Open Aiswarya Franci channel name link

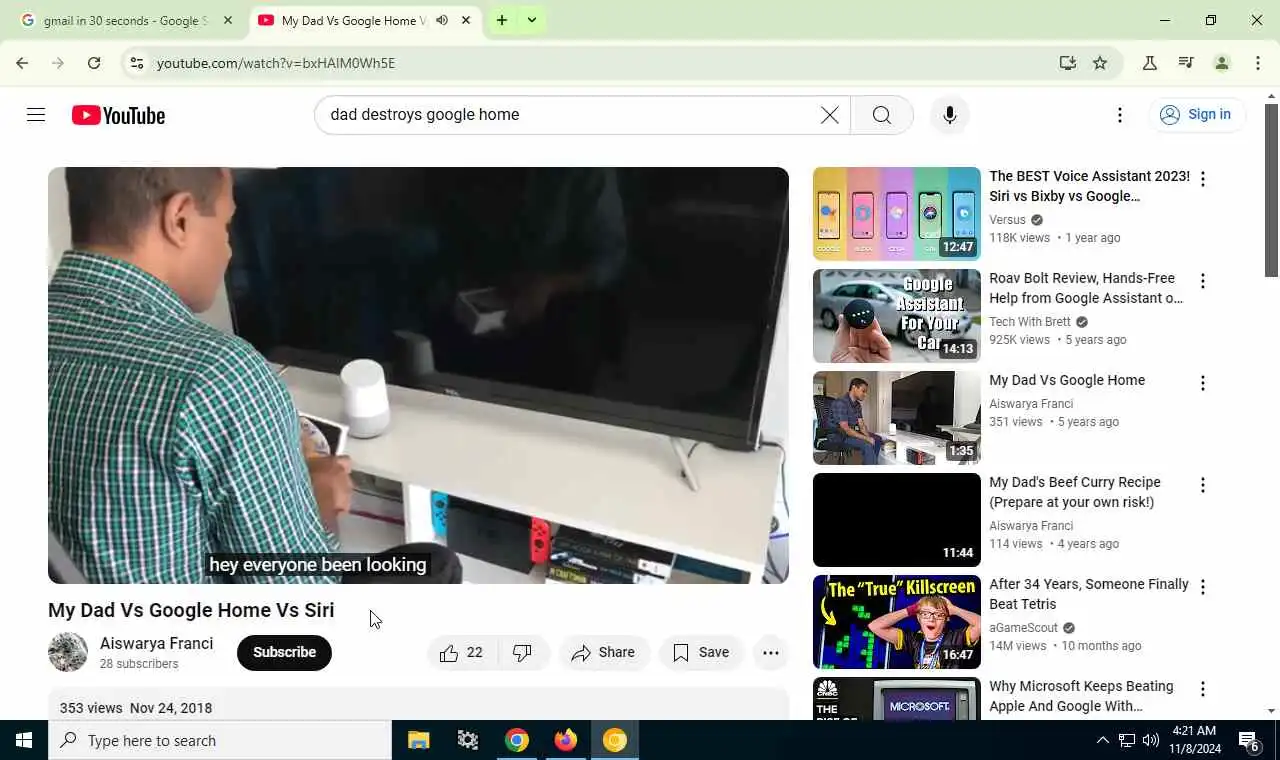point(156,643)
